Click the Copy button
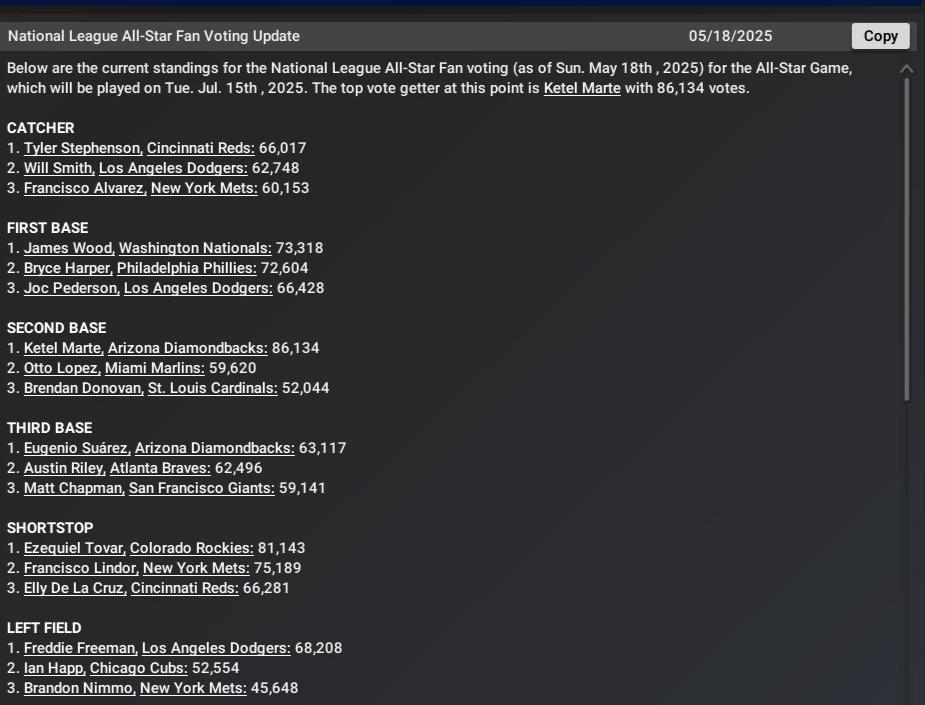 (880, 36)
